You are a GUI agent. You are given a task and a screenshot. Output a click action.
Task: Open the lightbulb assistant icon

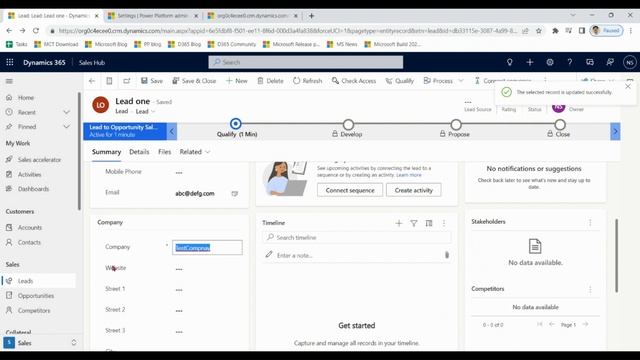509,62
